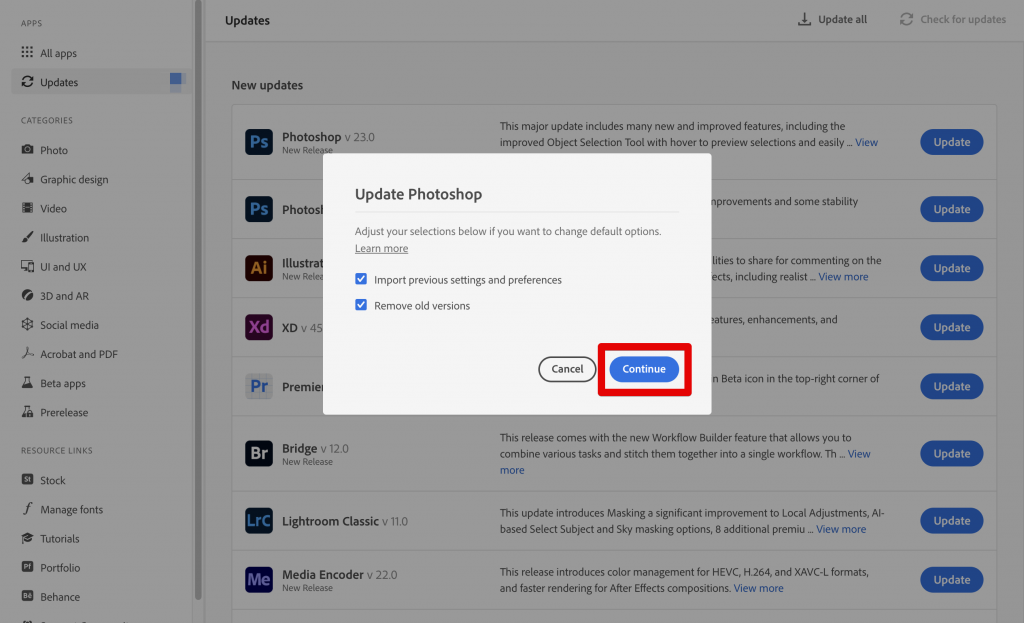The width and height of the screenshot is (1024, 623).
Task: Click the sidebar vertical scrollbar
Action: (198, 300)
